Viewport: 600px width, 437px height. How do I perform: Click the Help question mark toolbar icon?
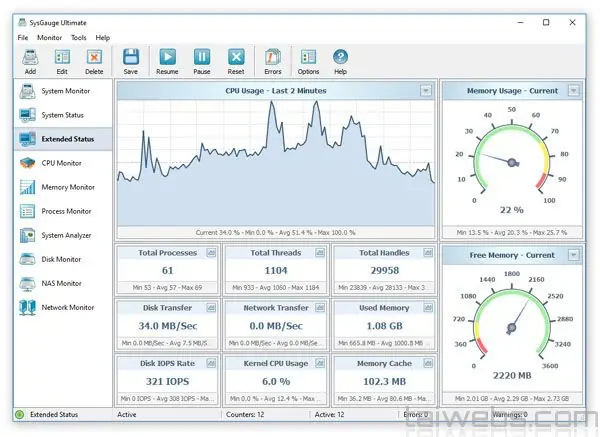(x=340, y=61)
